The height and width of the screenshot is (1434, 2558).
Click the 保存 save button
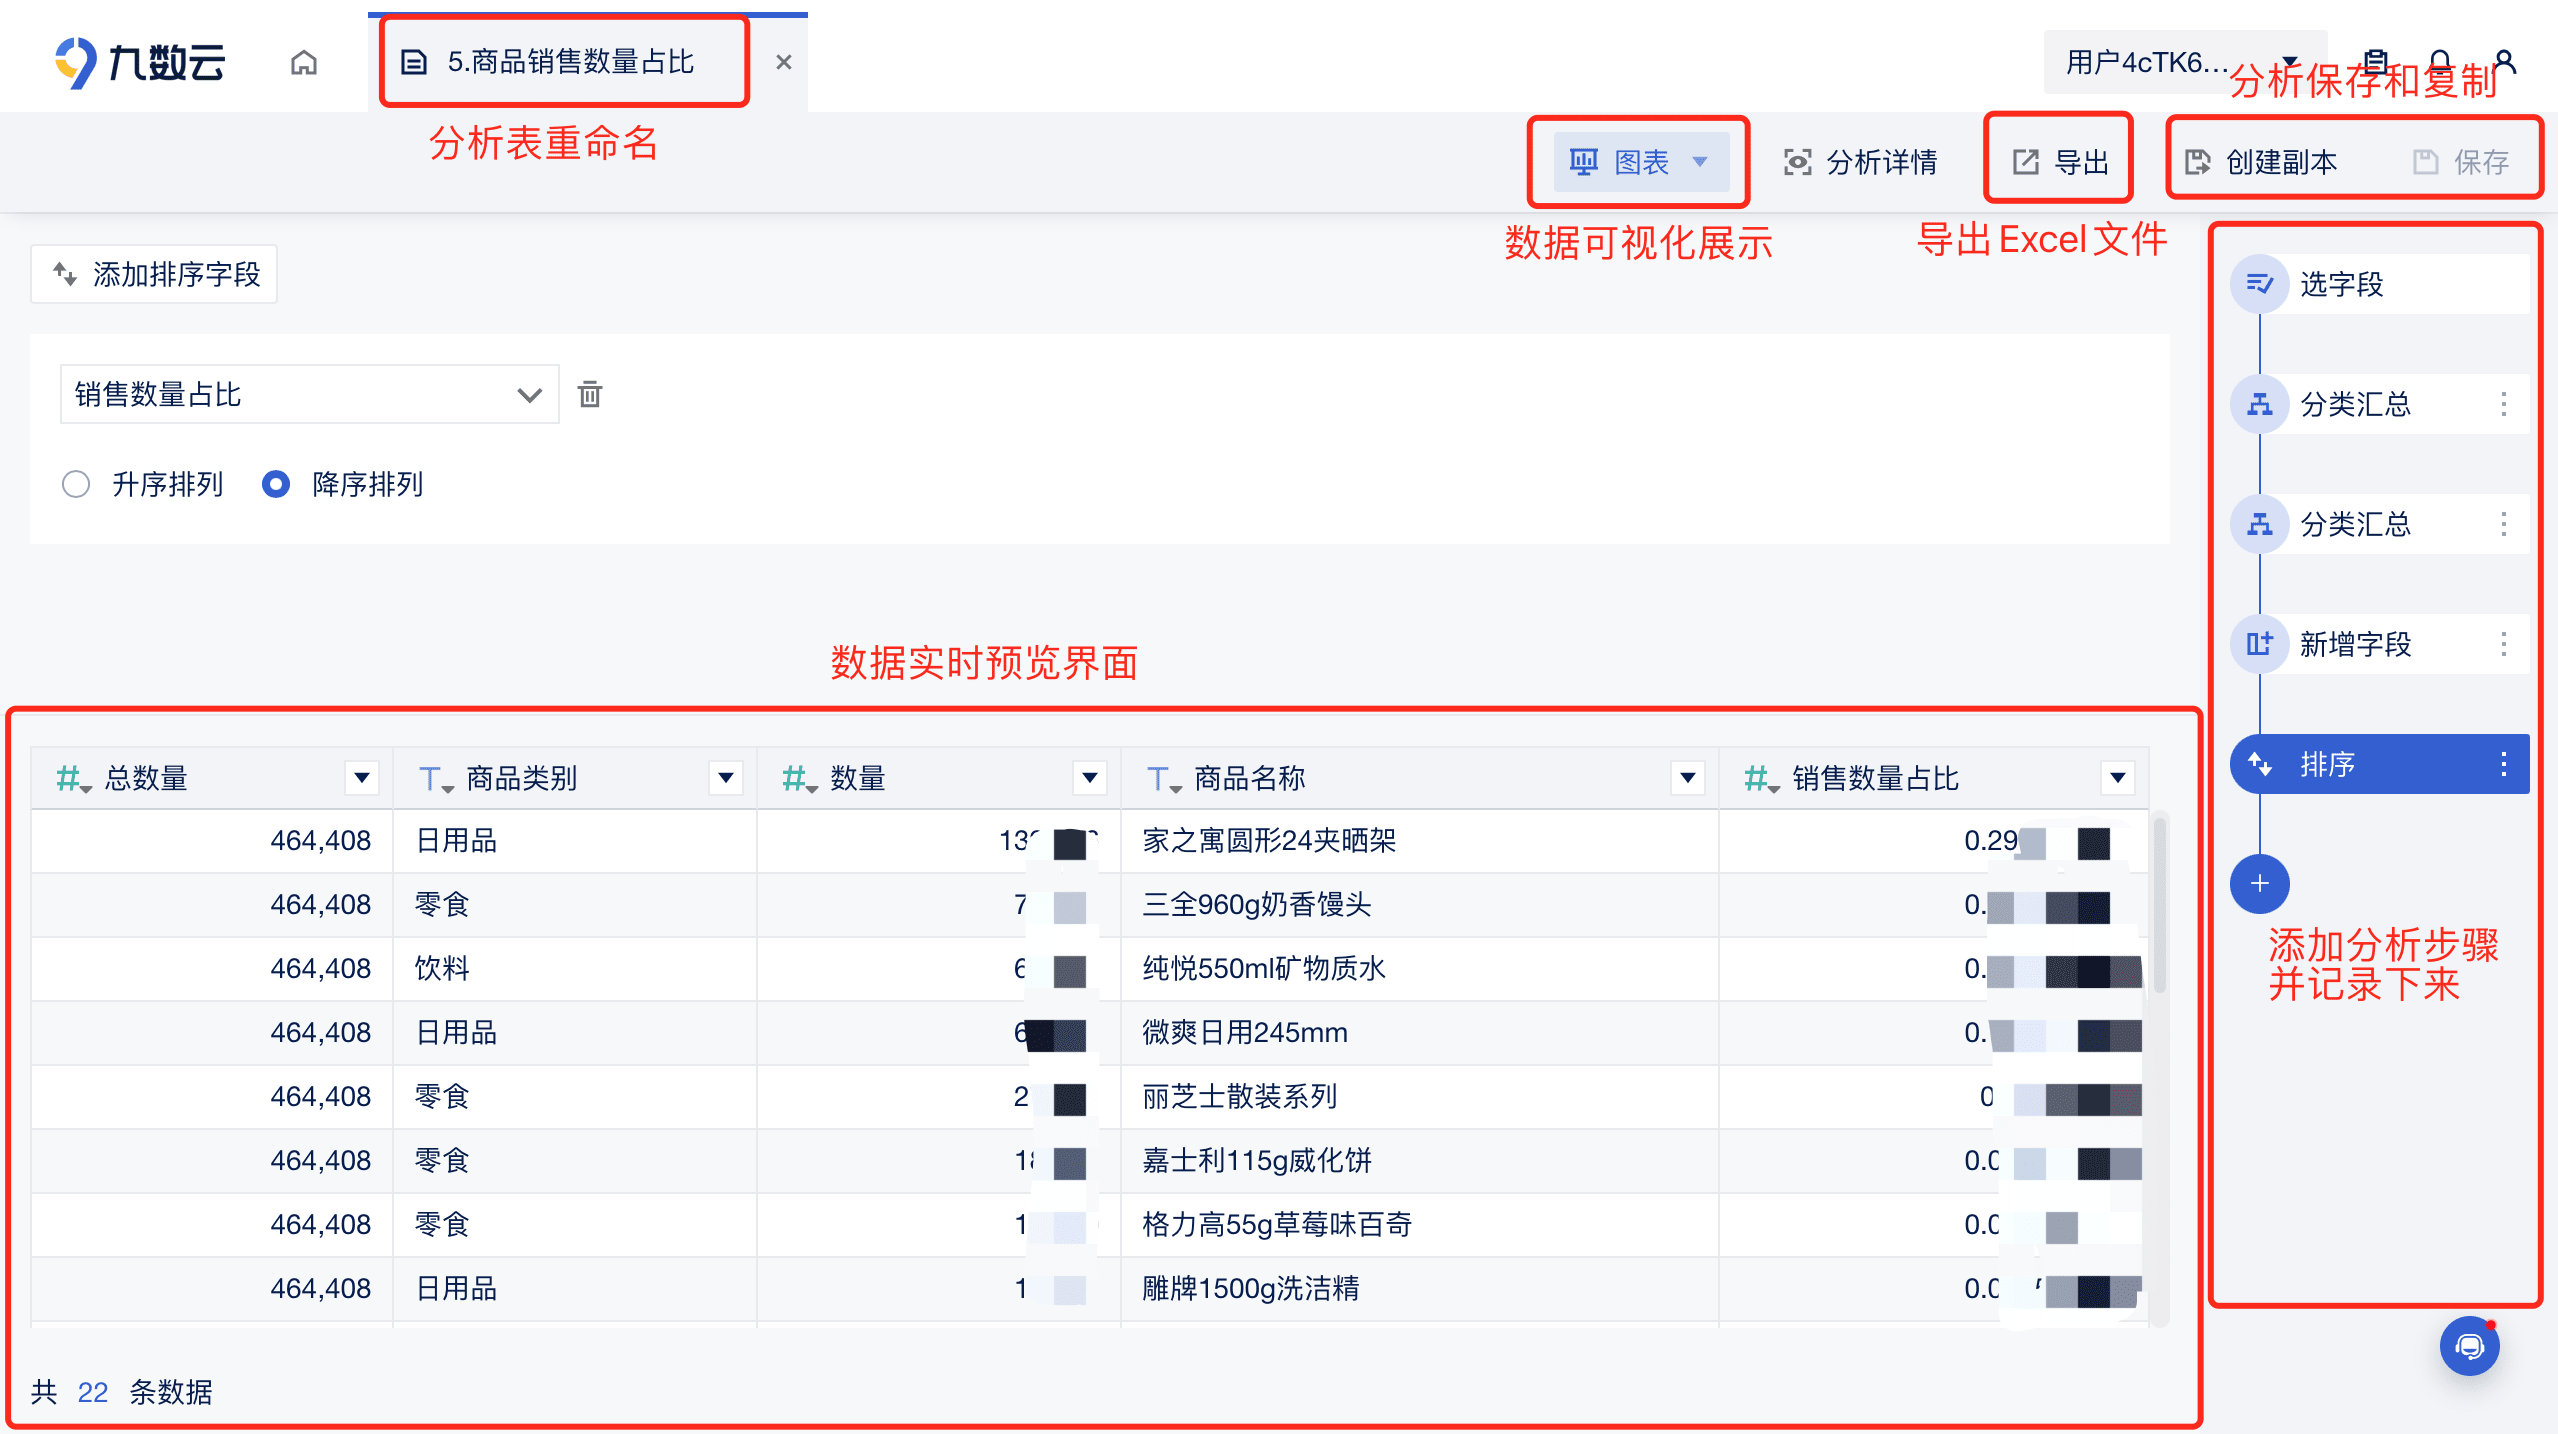pos(2461,162)
